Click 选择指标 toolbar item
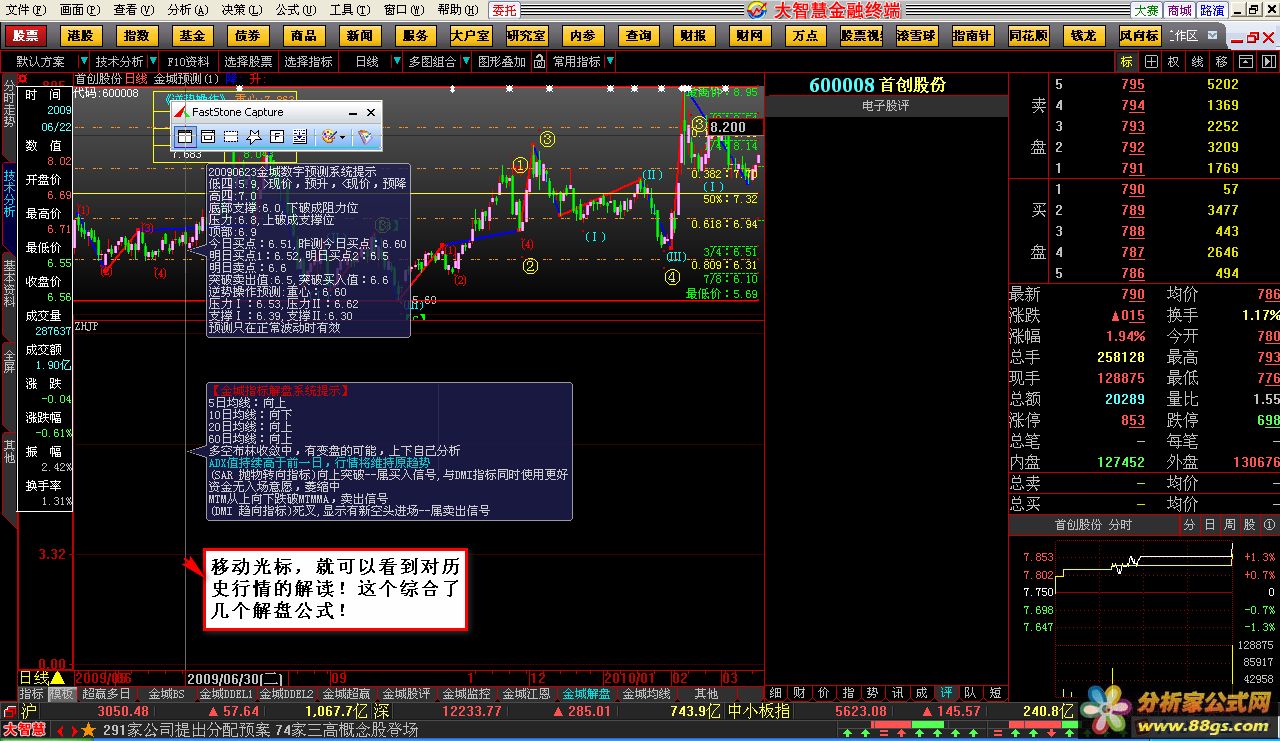Screen dimensions: 1280x741 309,61
